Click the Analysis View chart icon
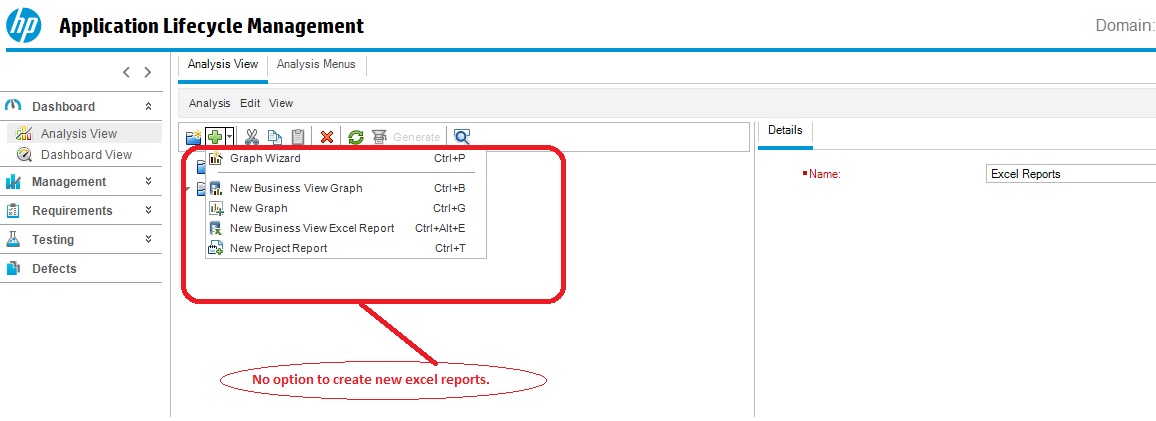Screen dimensions: 1156x421 click(x=24, y=133)
